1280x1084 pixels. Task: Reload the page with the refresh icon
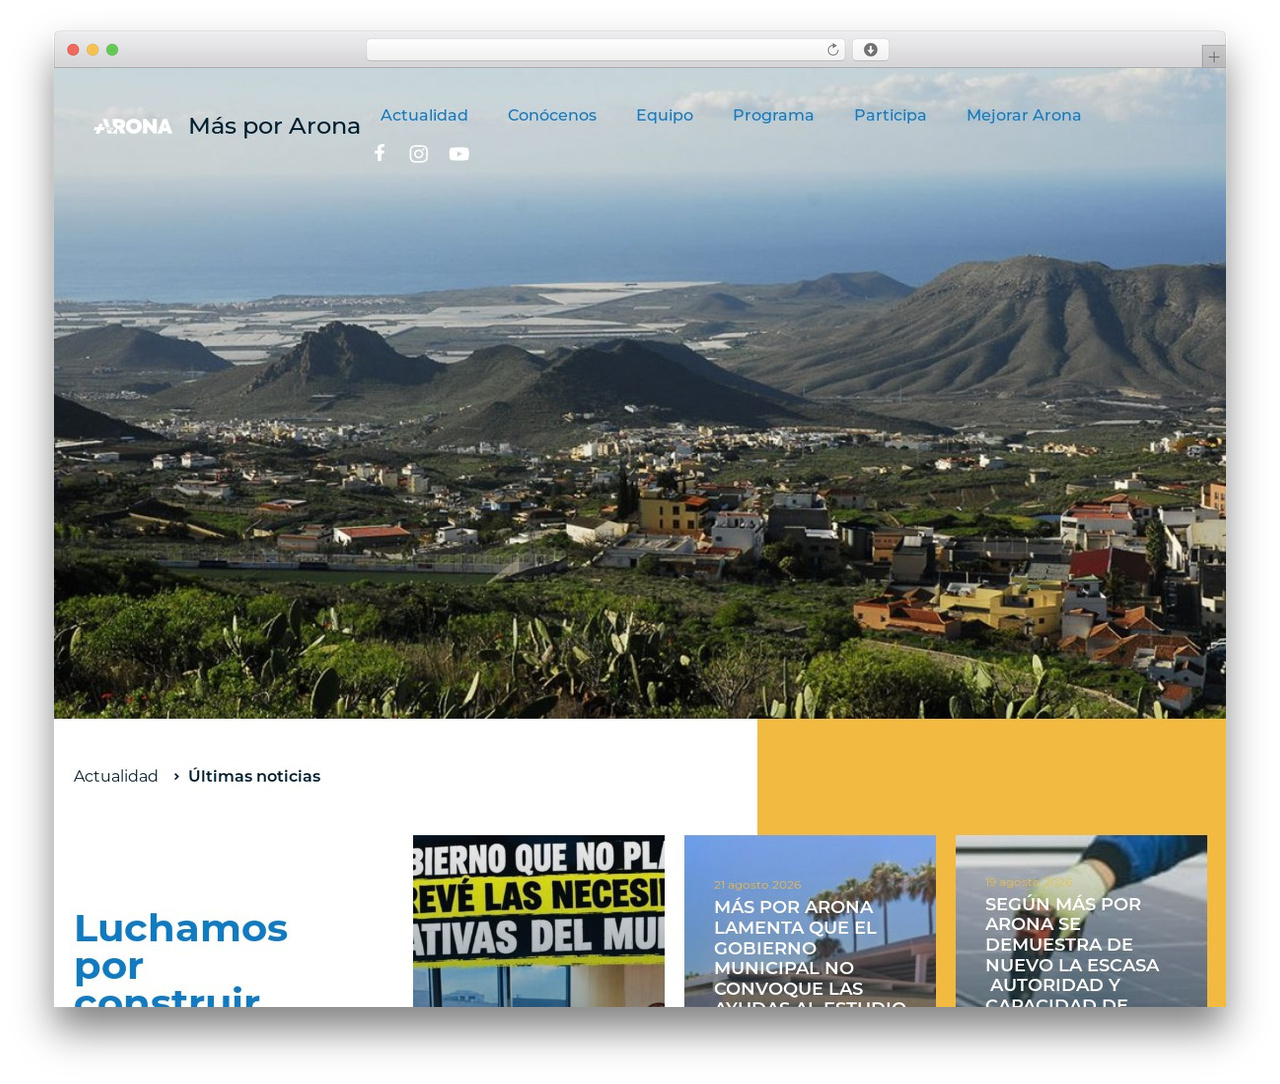click(x=833, y=50)
